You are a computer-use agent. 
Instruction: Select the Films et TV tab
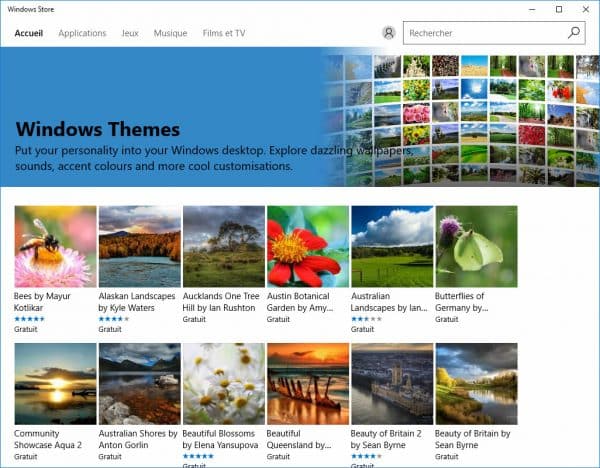pyautogui.click(x=224, y=33)
